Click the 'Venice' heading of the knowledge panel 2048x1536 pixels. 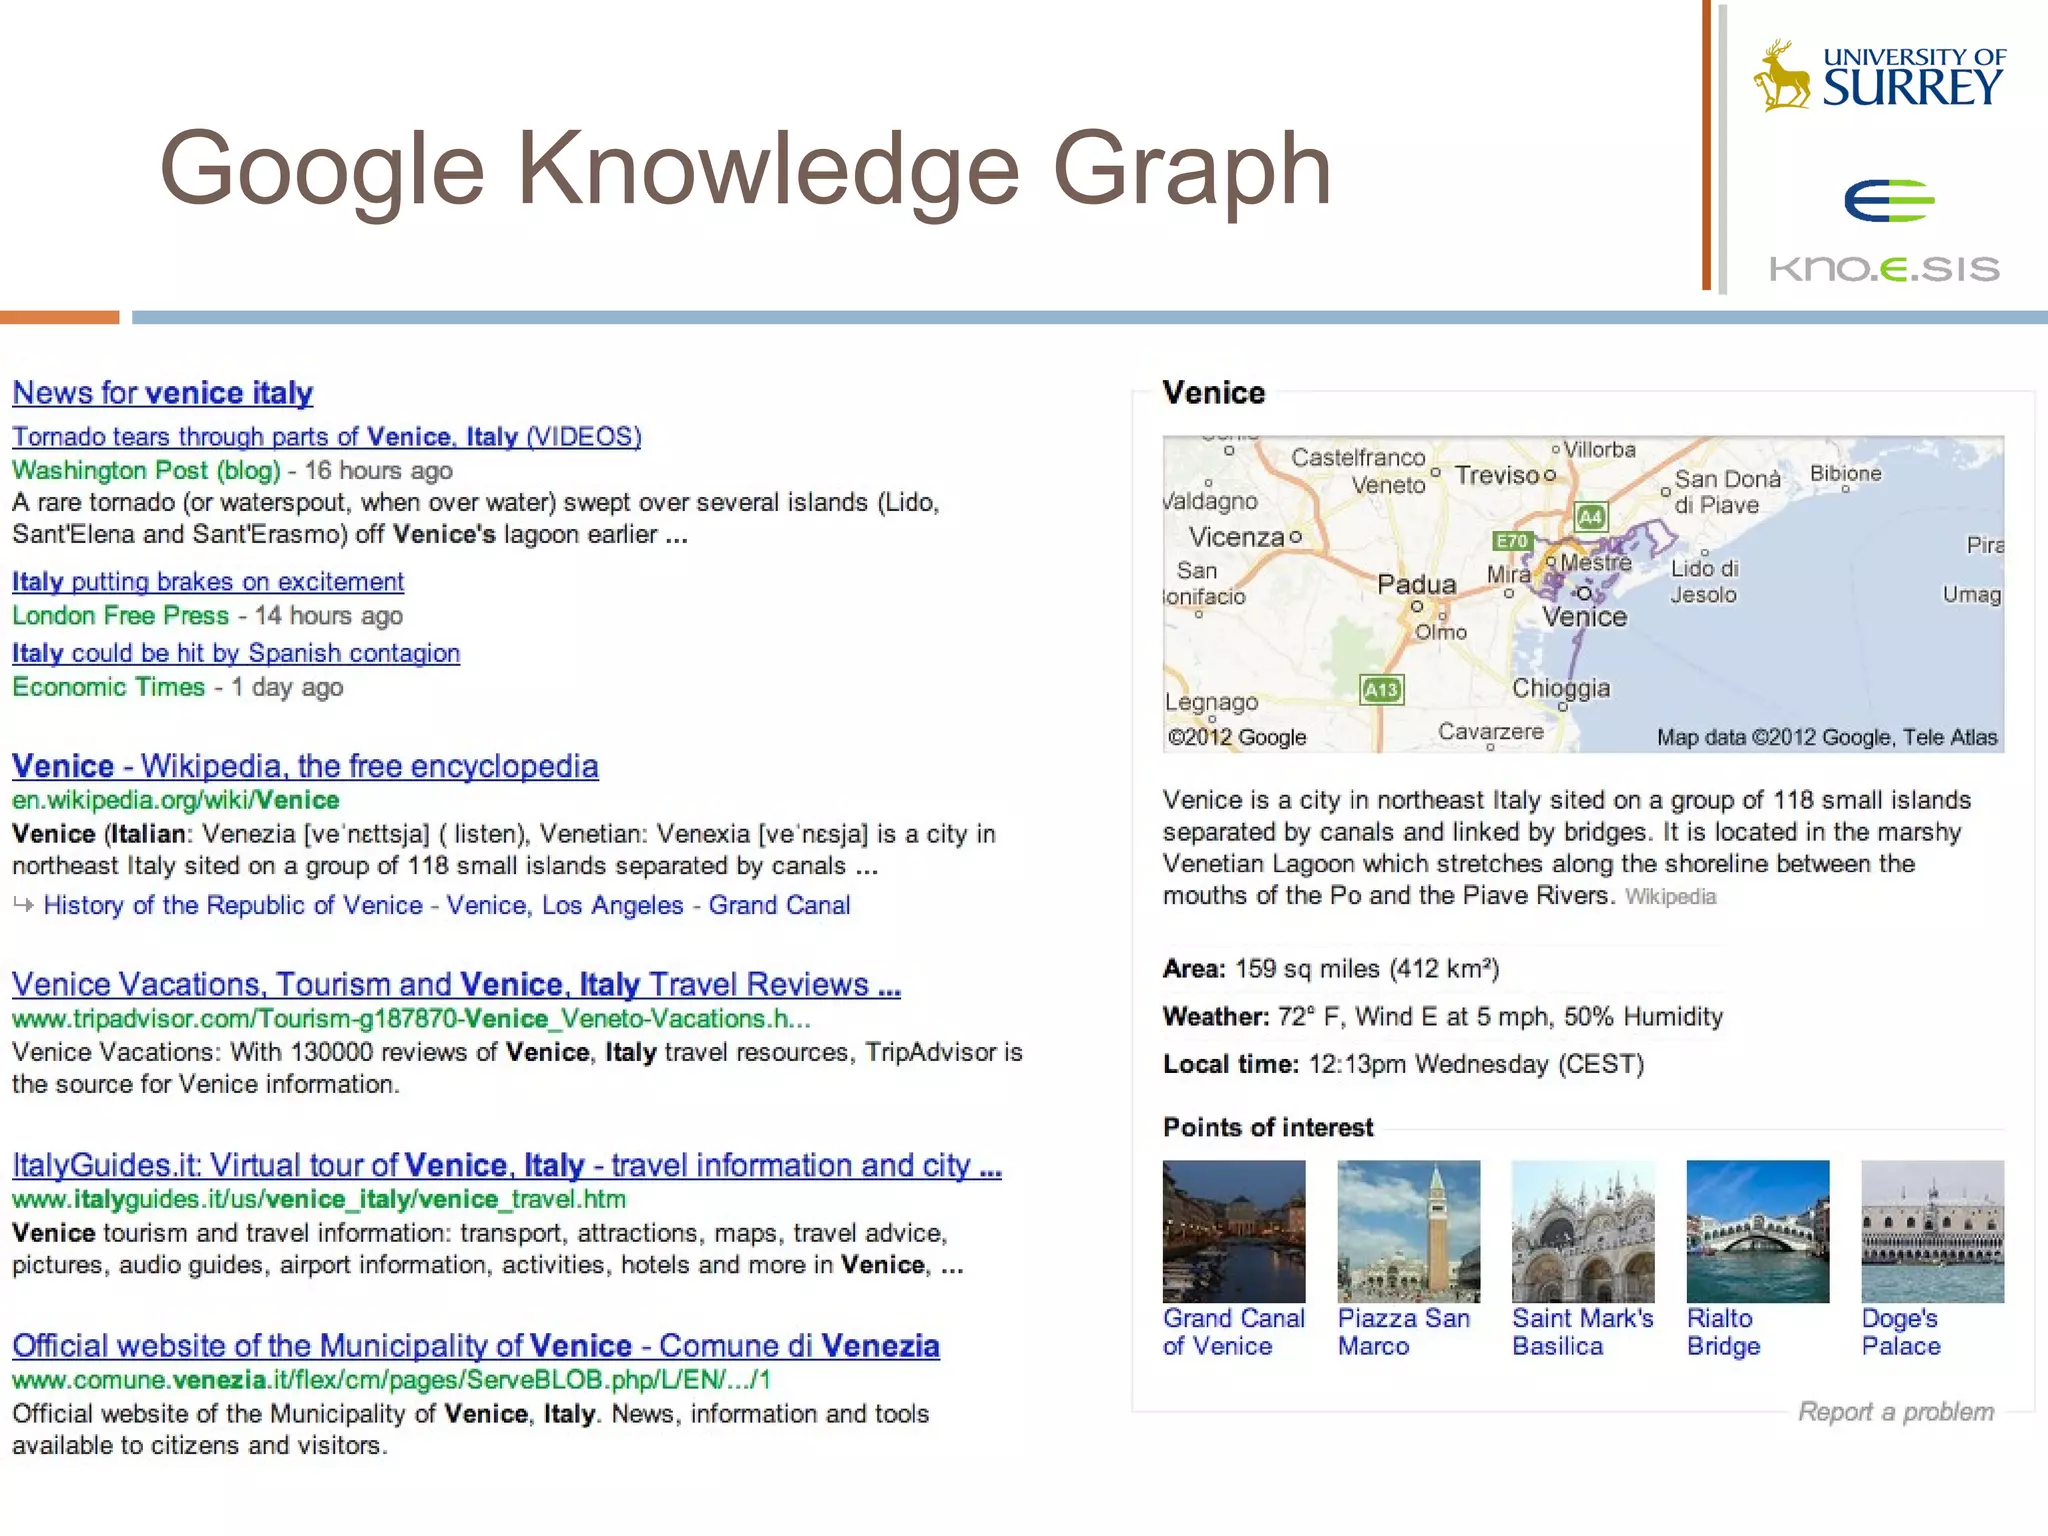click(x=1213, y=393)
